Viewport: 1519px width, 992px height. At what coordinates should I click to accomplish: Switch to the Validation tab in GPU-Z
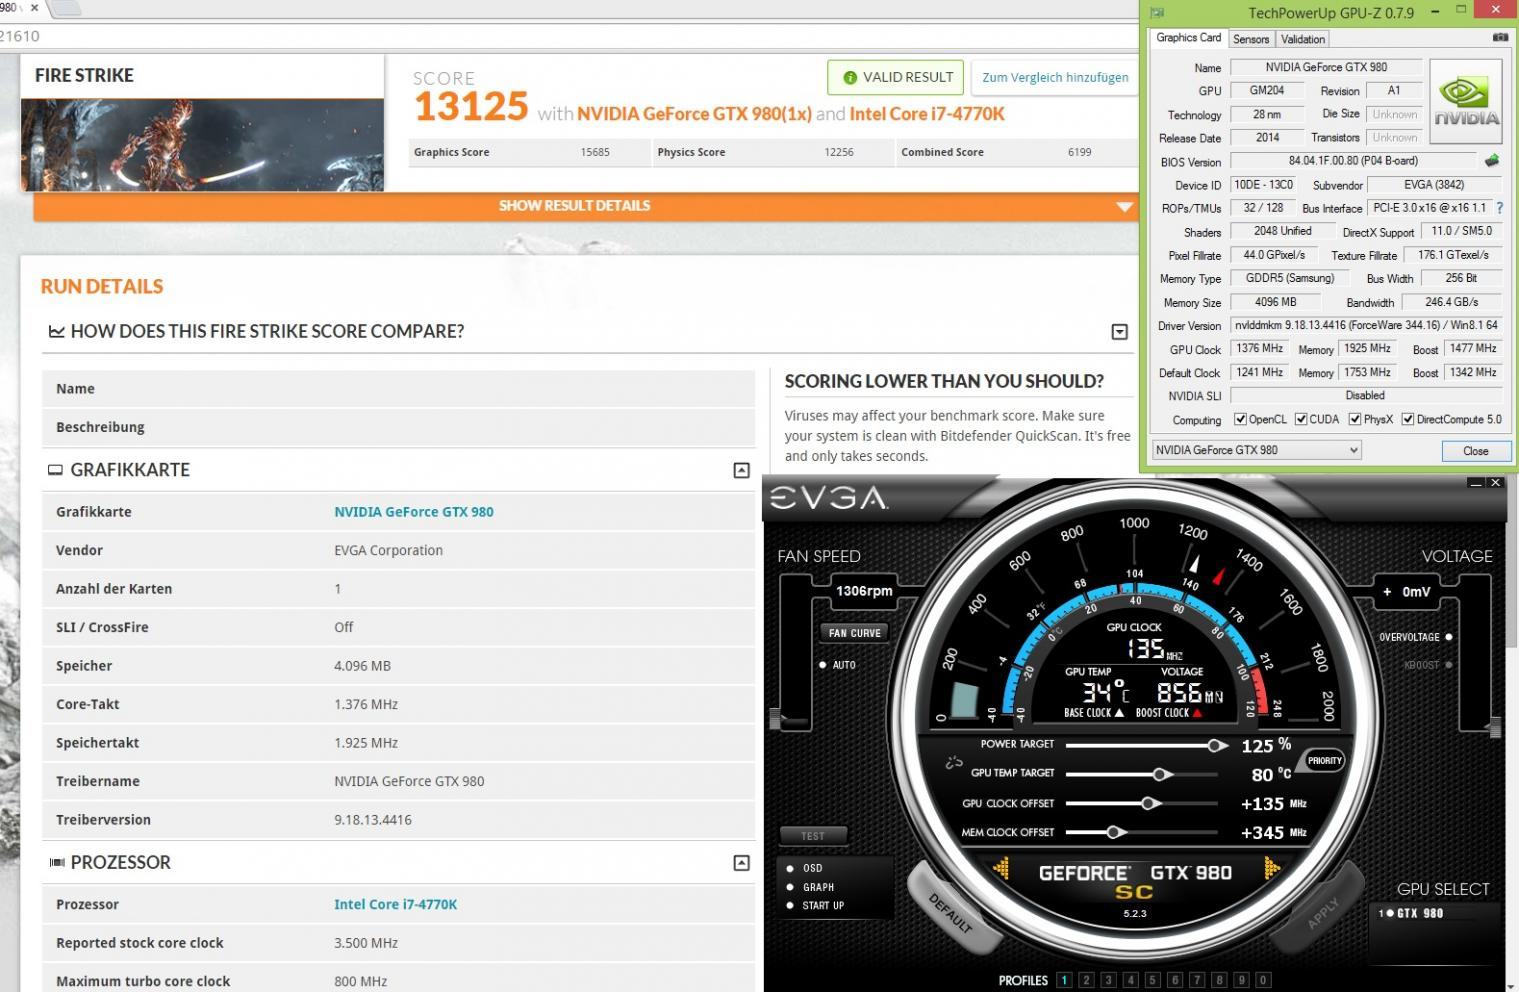1303,39
